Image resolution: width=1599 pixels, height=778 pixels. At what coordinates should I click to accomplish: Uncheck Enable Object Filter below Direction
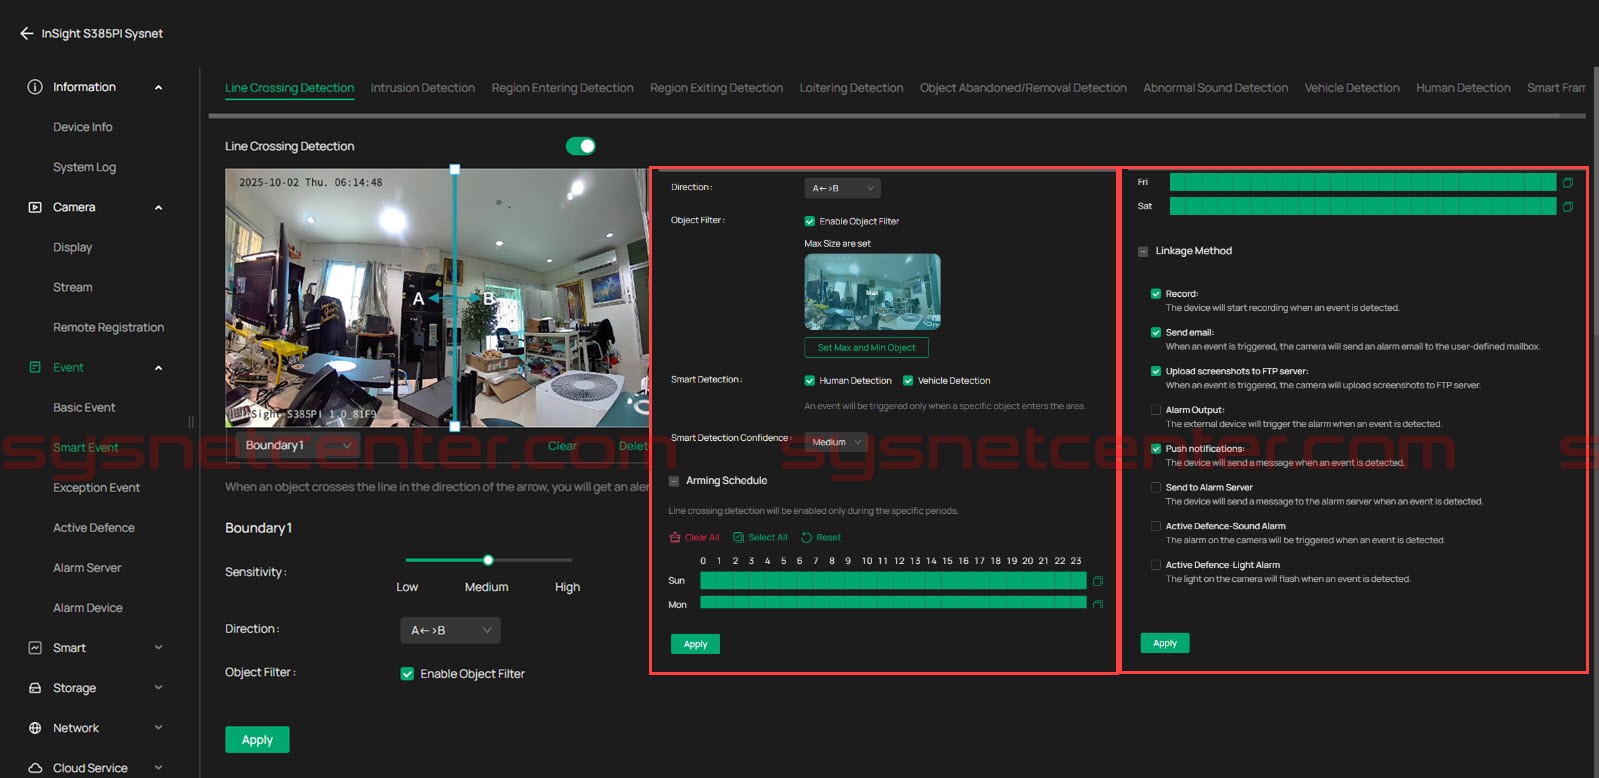point(407,674)
